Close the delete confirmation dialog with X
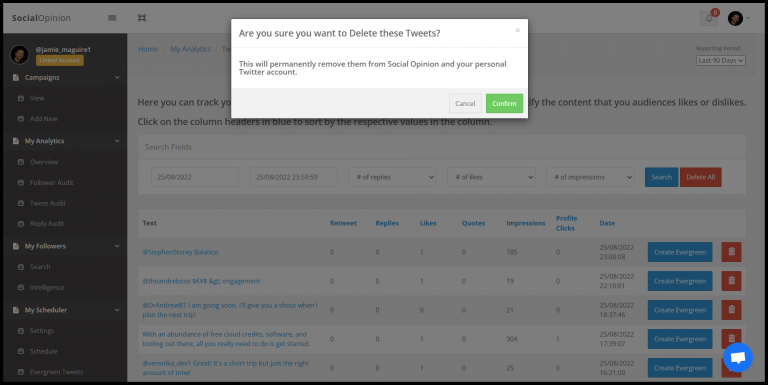This screenshot has width=768, height=385. pos(517,30)
